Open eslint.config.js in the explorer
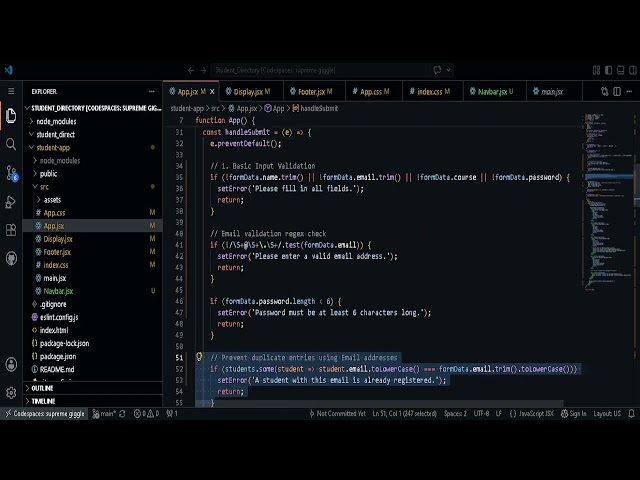This screenshot has width=640, height=480. [x=93, y=317]
